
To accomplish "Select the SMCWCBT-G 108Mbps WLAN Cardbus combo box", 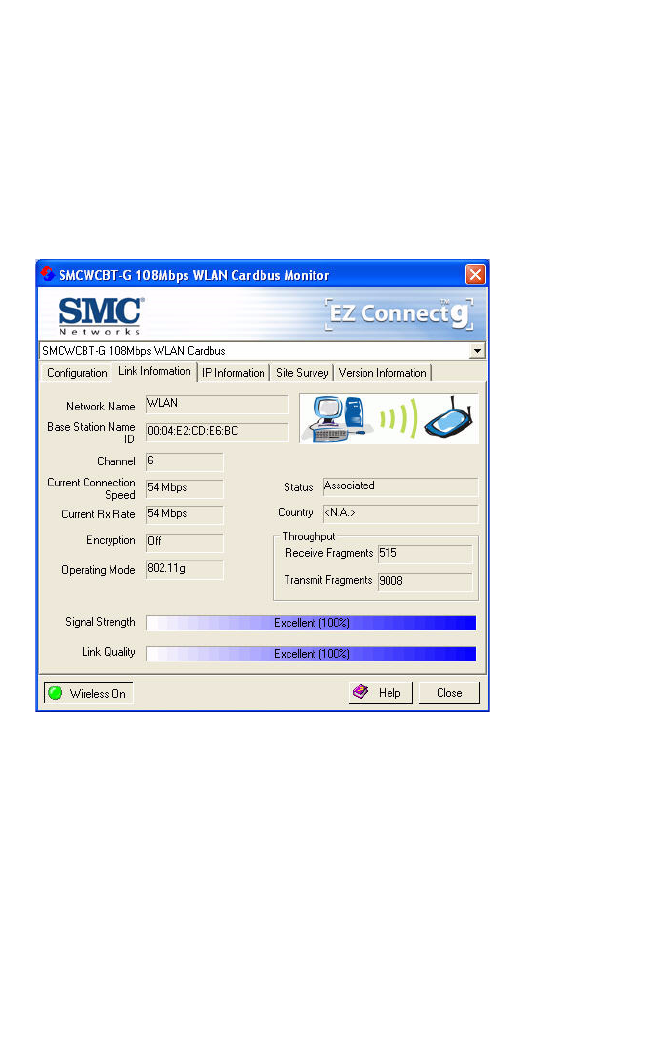I will (262, 351).
